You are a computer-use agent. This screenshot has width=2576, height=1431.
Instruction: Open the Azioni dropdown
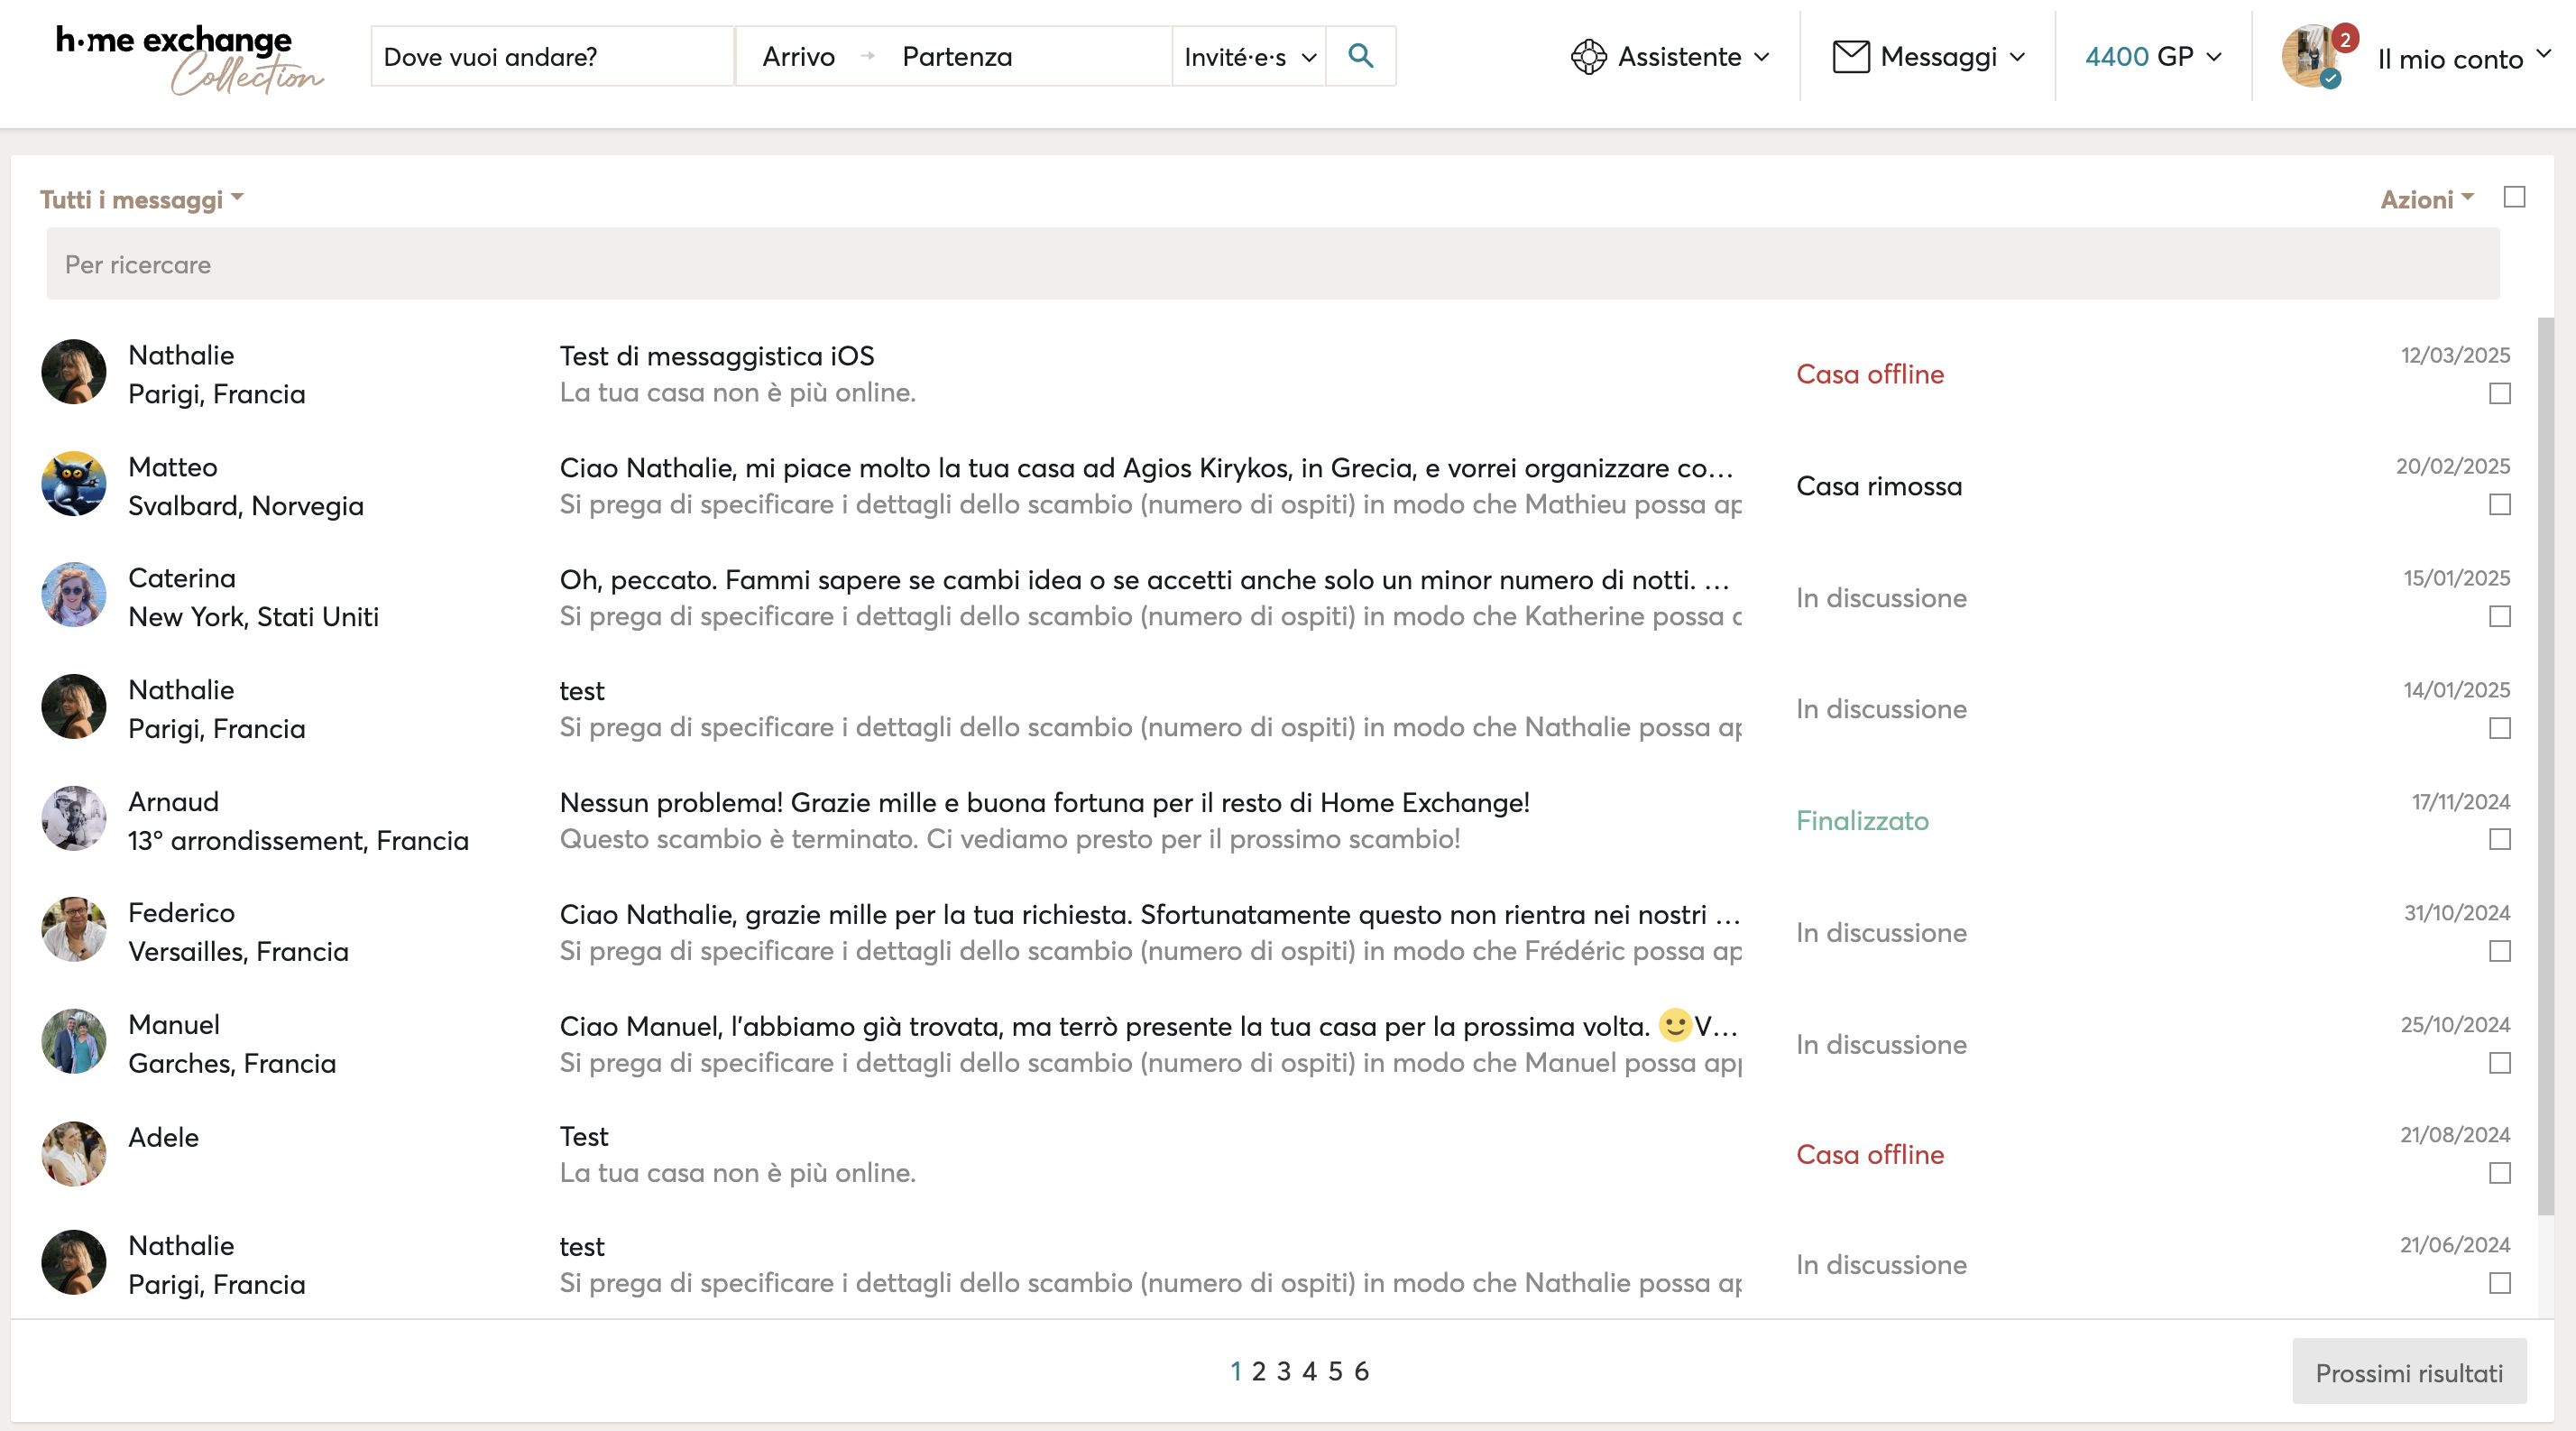[x=2426, y=199]
